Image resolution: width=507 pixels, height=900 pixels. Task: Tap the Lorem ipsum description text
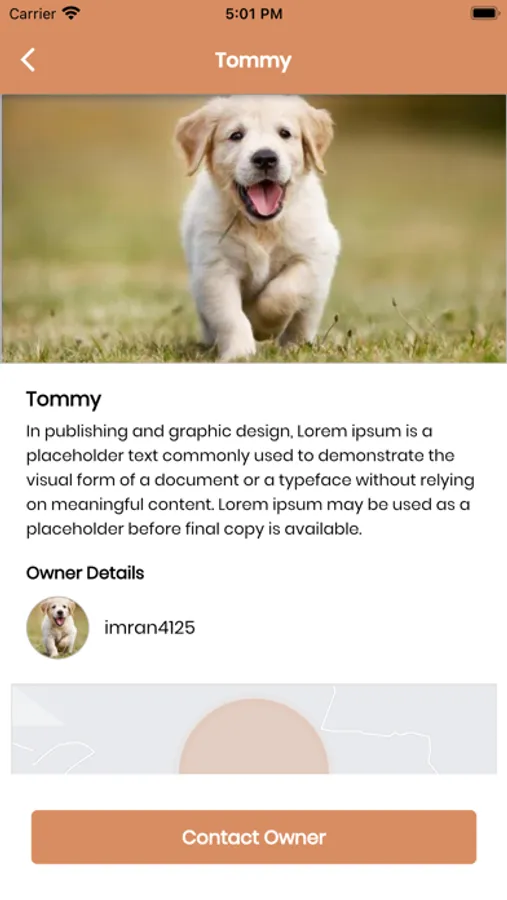click(x=250, y=480)
